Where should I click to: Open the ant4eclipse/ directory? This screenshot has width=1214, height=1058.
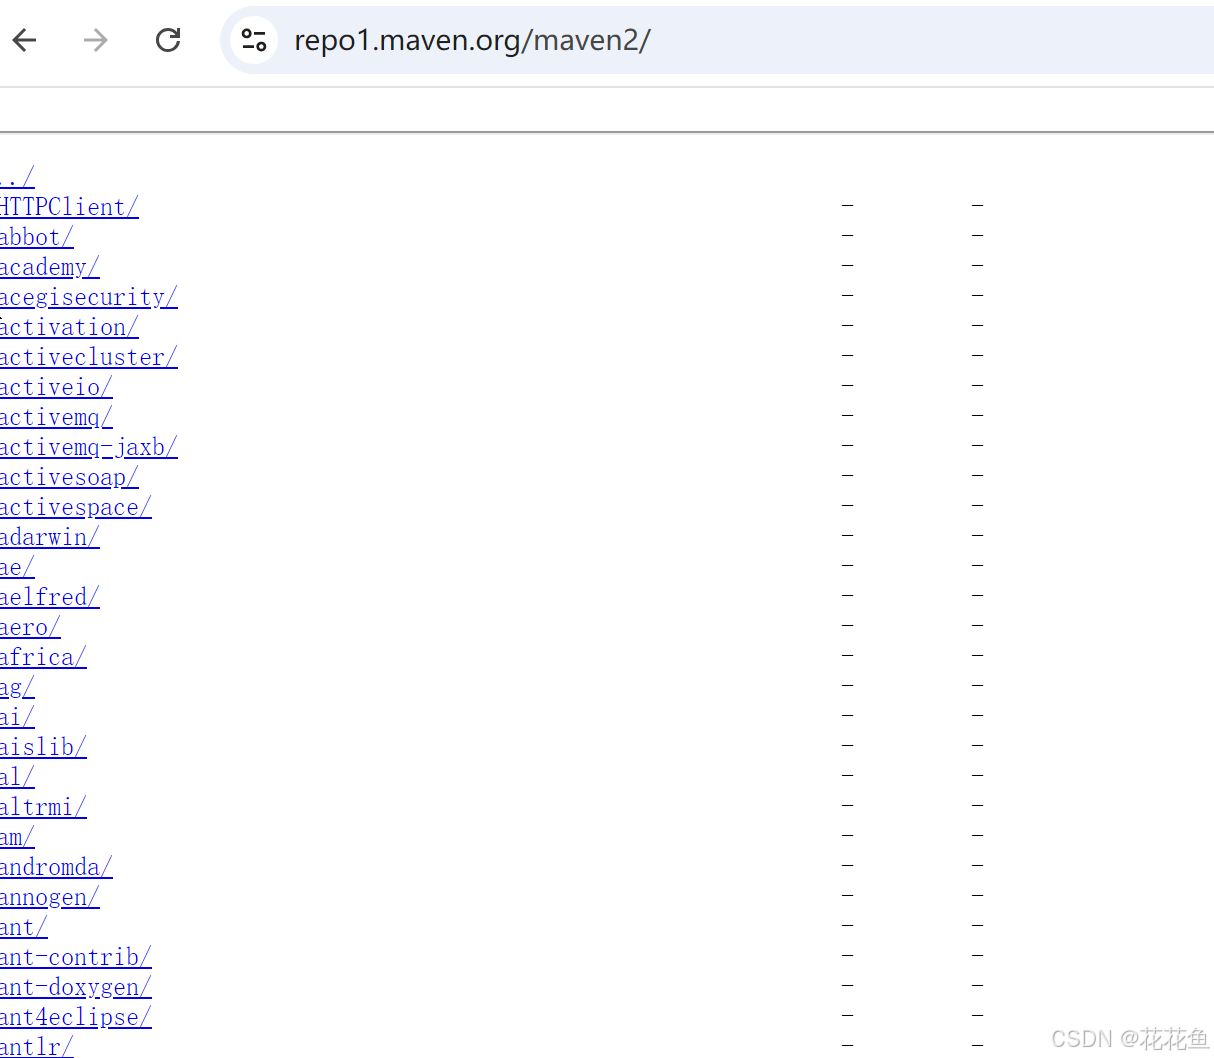(x=76, y=1017)
